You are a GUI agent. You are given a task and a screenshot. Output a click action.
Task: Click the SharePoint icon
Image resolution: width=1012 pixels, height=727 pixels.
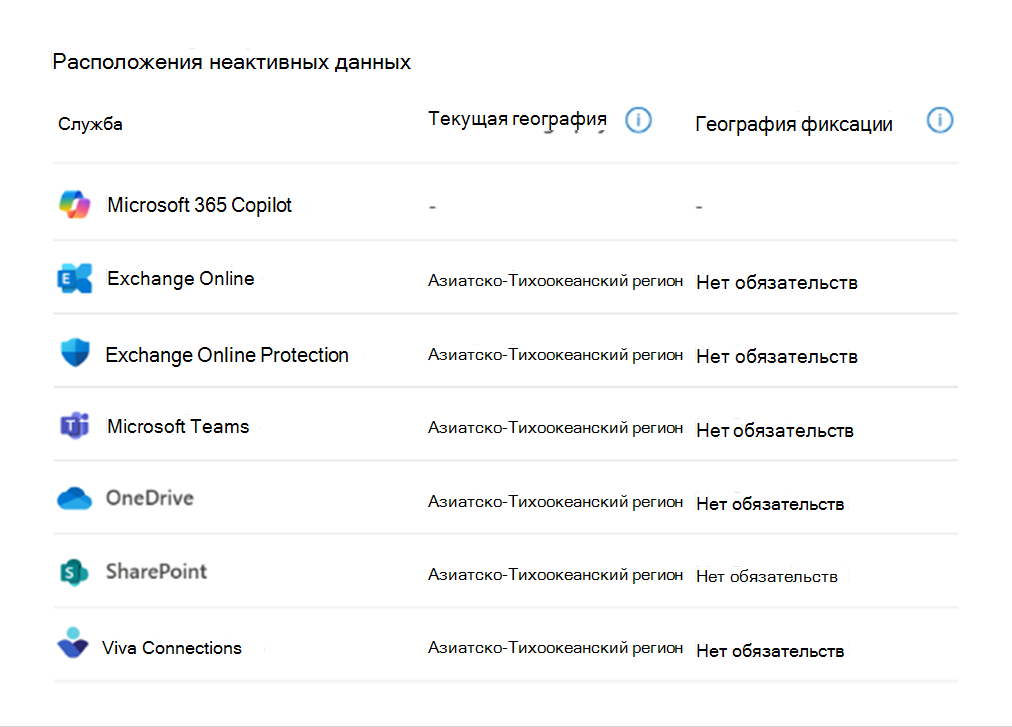pyautogui.click(x=74, y=572)
